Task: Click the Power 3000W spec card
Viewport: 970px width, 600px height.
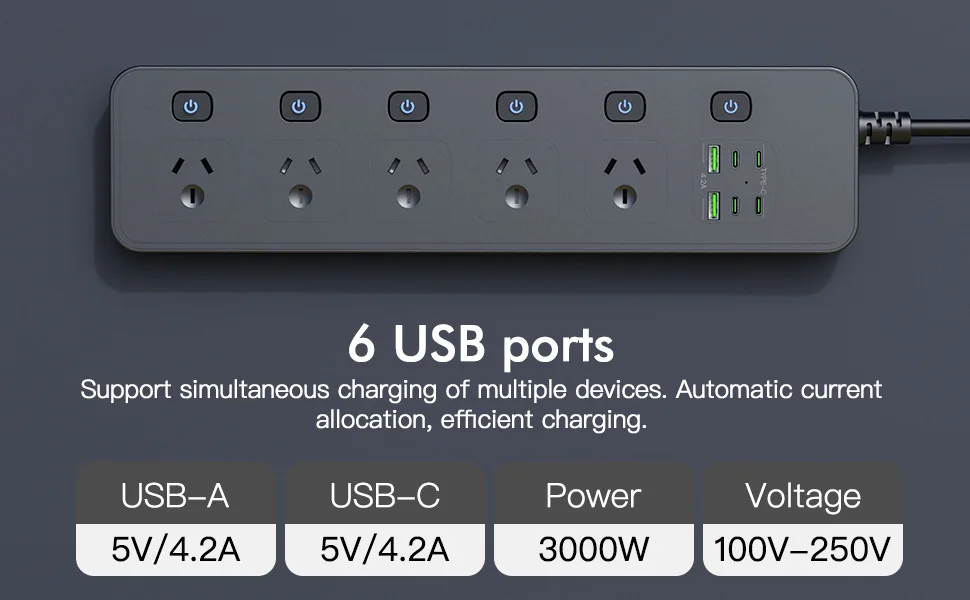Action: [x=594, y=519]
